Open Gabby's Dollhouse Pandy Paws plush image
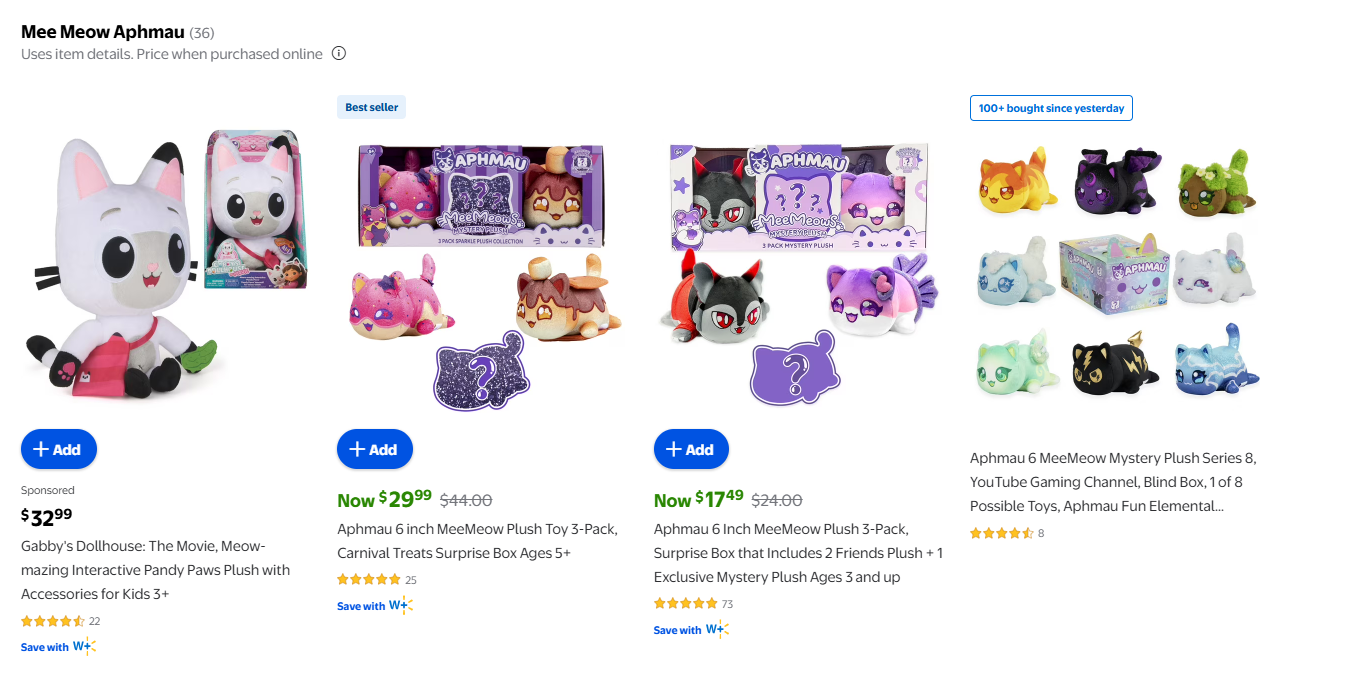 165,265
